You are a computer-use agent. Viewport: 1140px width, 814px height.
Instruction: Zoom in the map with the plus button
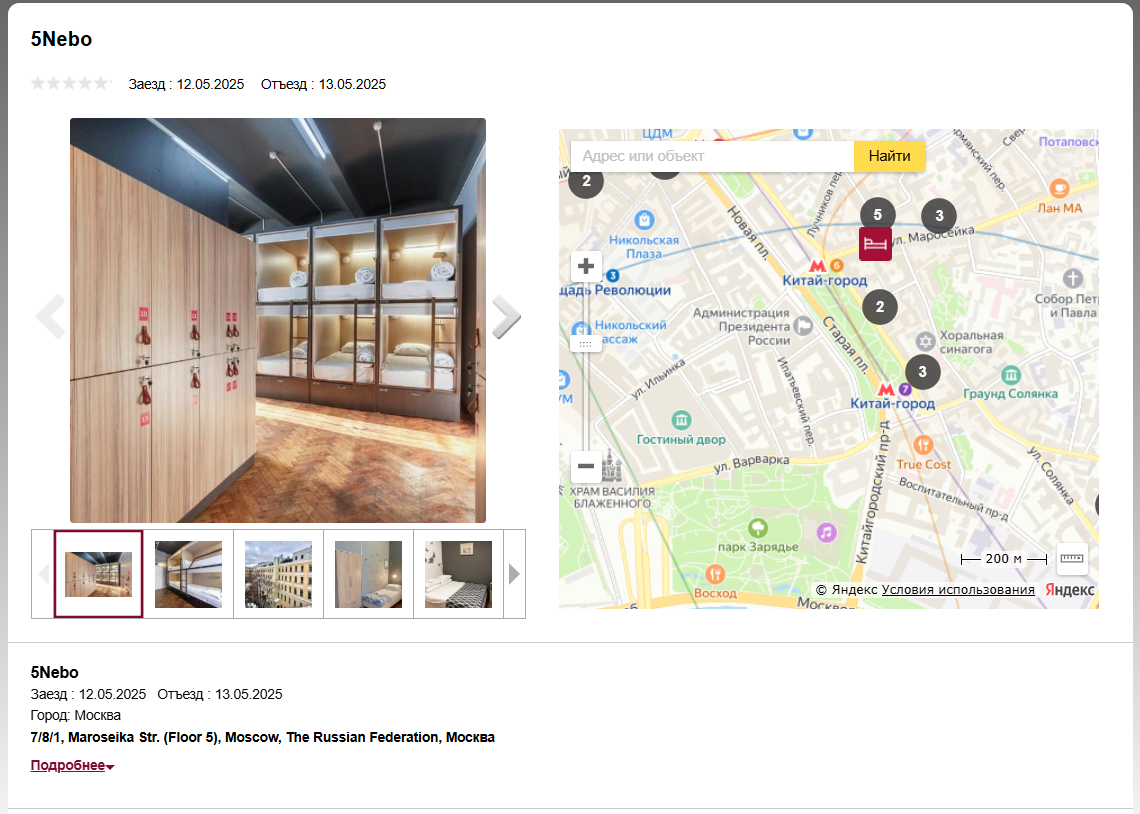point(586,267)
